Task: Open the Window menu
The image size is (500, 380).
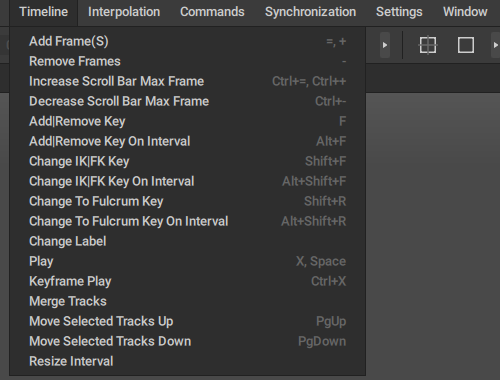Action: (465, 12)
